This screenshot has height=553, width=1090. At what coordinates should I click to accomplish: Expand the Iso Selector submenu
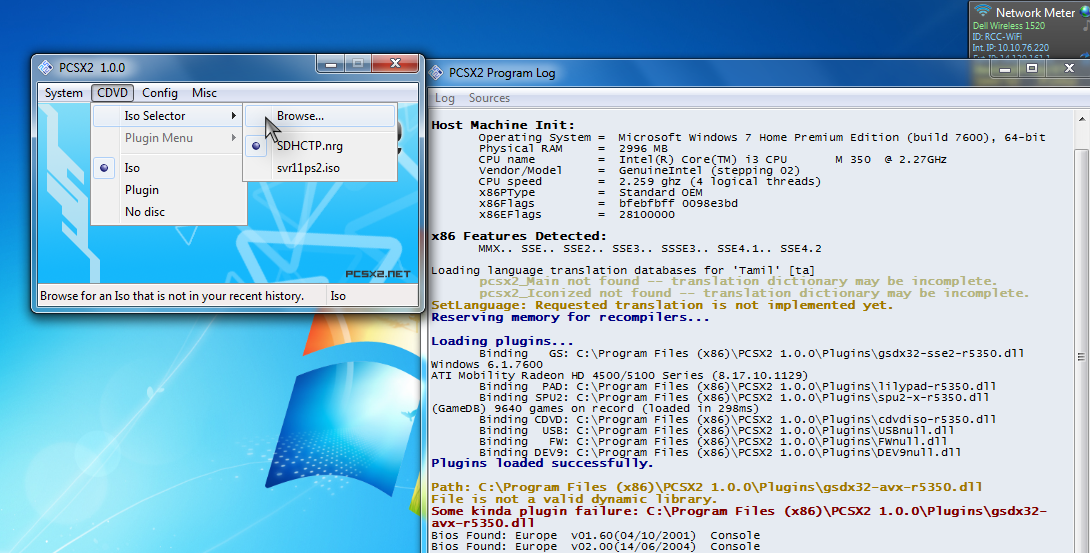click(155, 116)
